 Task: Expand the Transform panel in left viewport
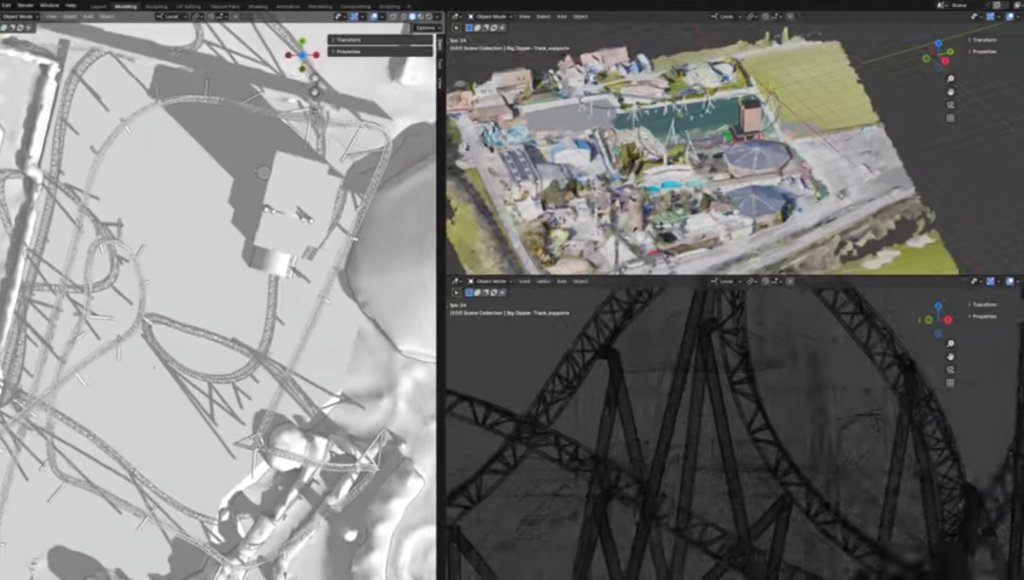point(380,40)
